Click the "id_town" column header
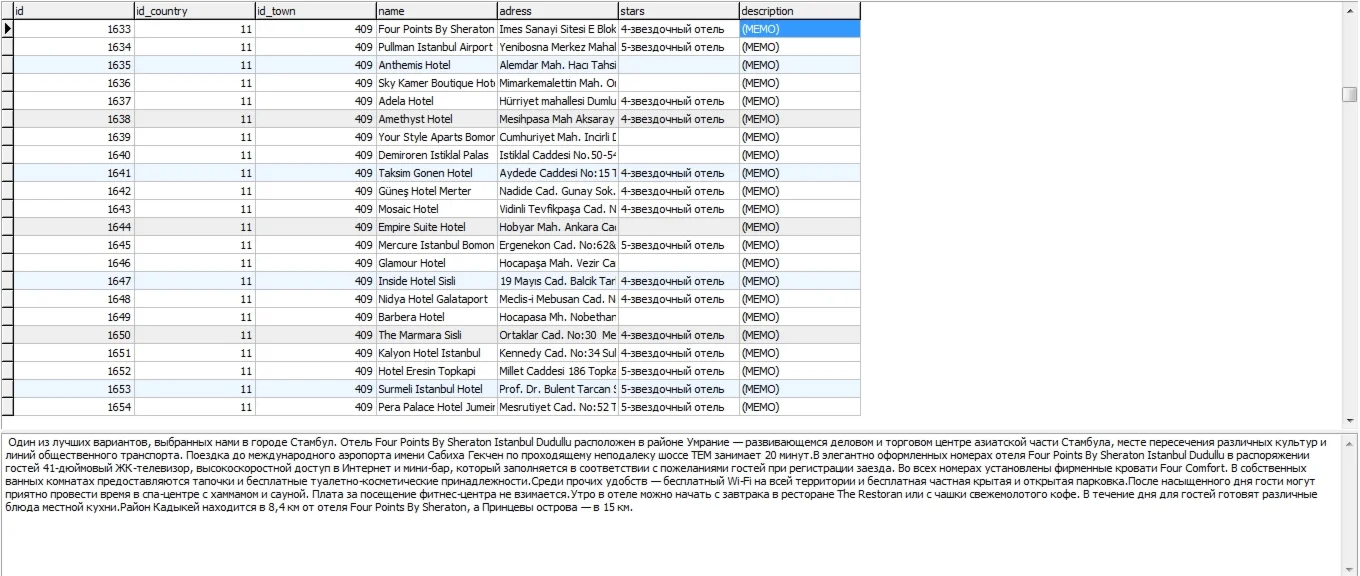1360x576 pixels. coord(316,11)
